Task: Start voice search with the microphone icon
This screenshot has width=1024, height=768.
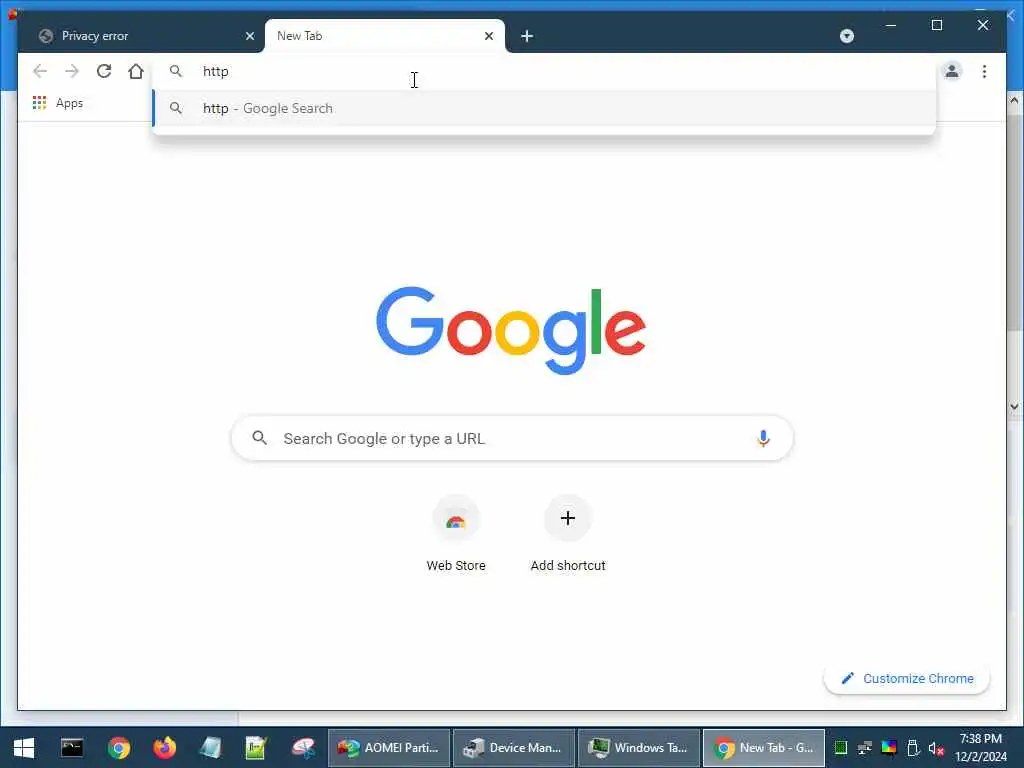Action: point(763,438)
